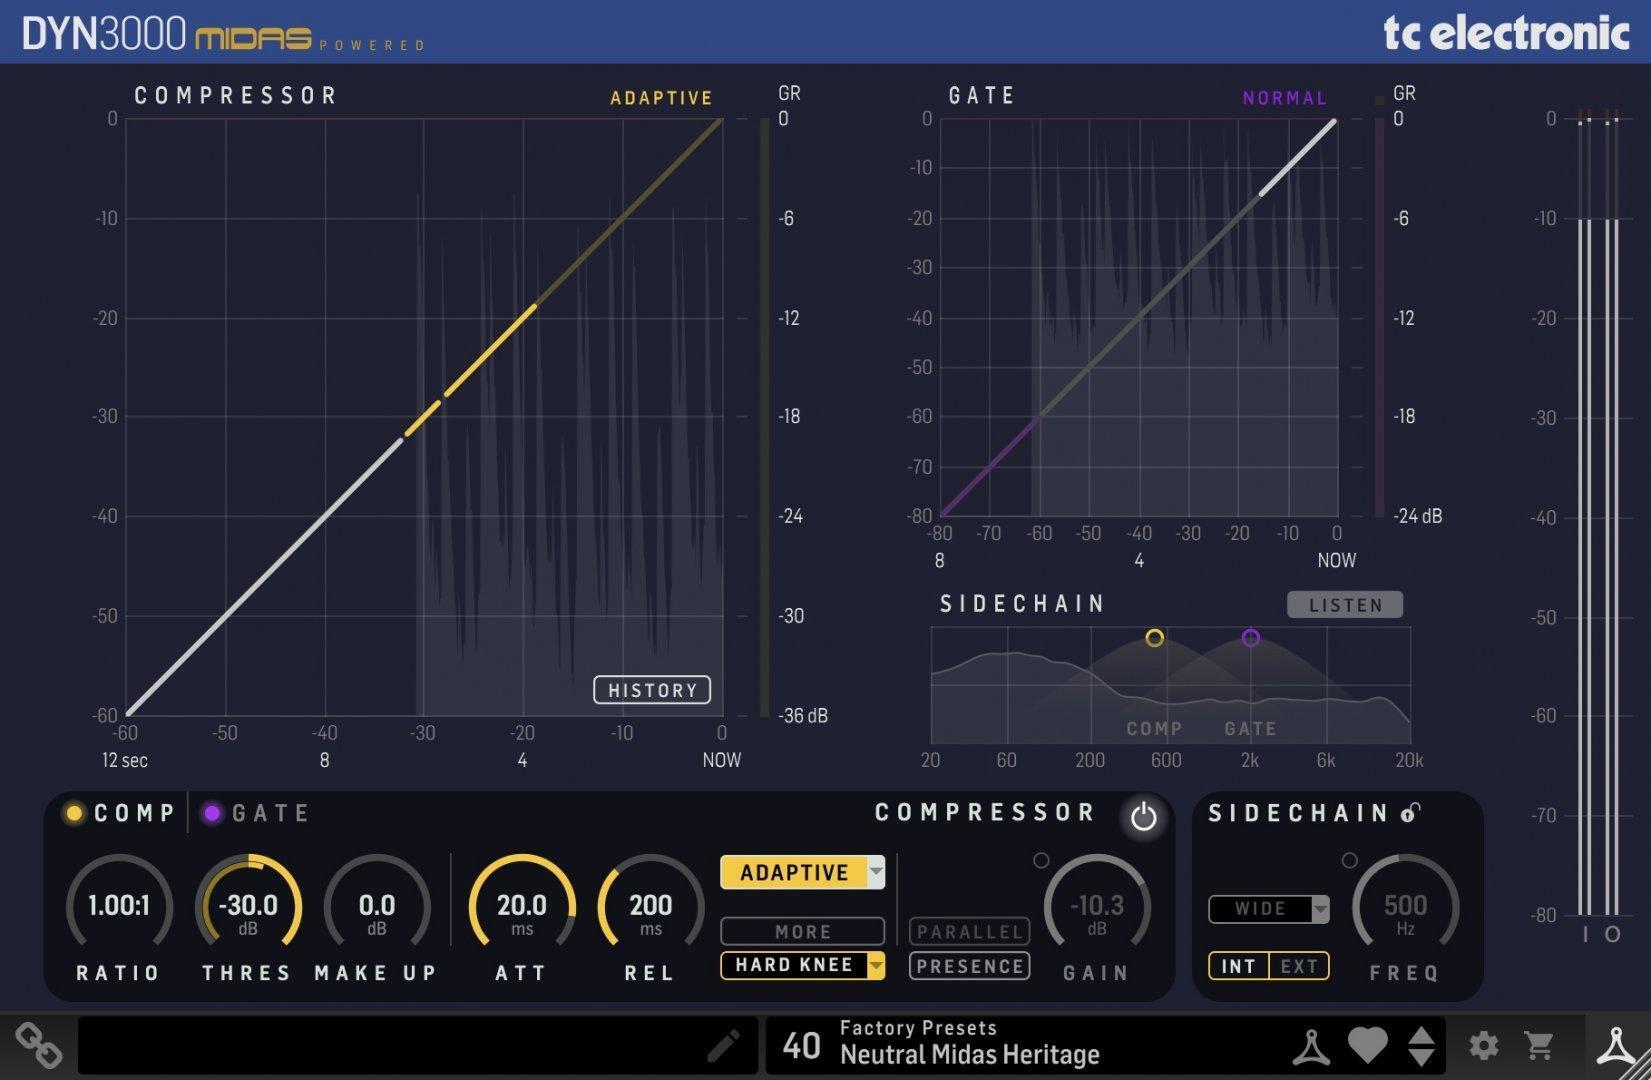Click the sidechain lock icon
Viewport: 1651px width, 1080px height.
[x=1410, y=813]
